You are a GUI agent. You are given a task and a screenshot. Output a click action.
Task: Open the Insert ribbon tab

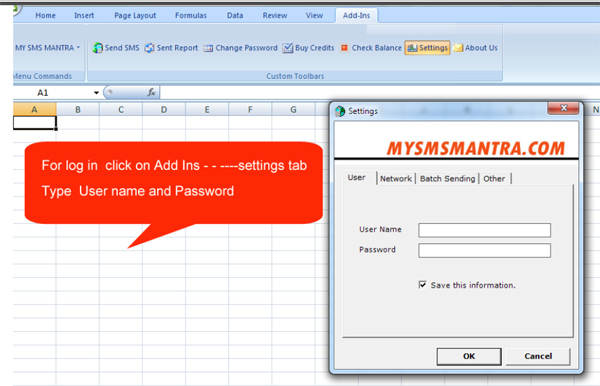click(84, 16)
